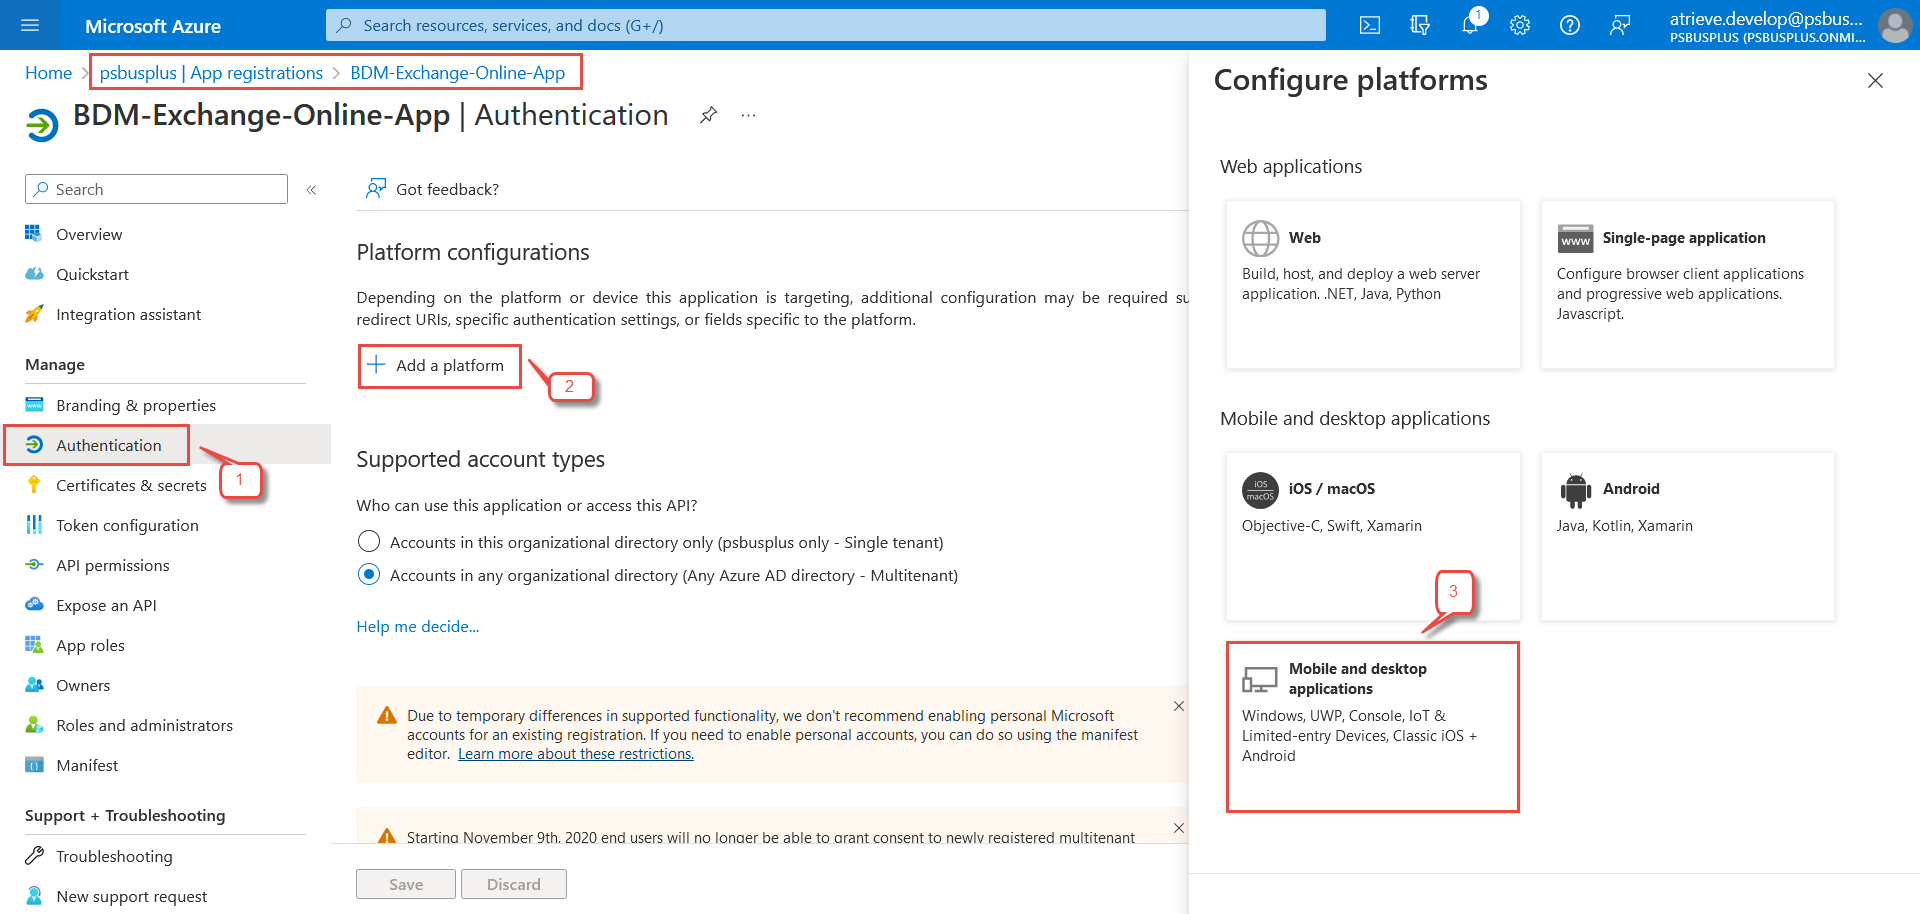Click the feedback icon in the top bar
The width and height of the screenshot is (1920, 914).
[1620, 25]
